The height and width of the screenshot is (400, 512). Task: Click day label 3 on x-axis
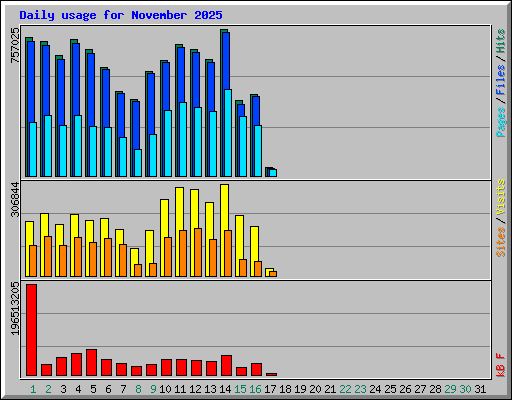coord(63,389)
